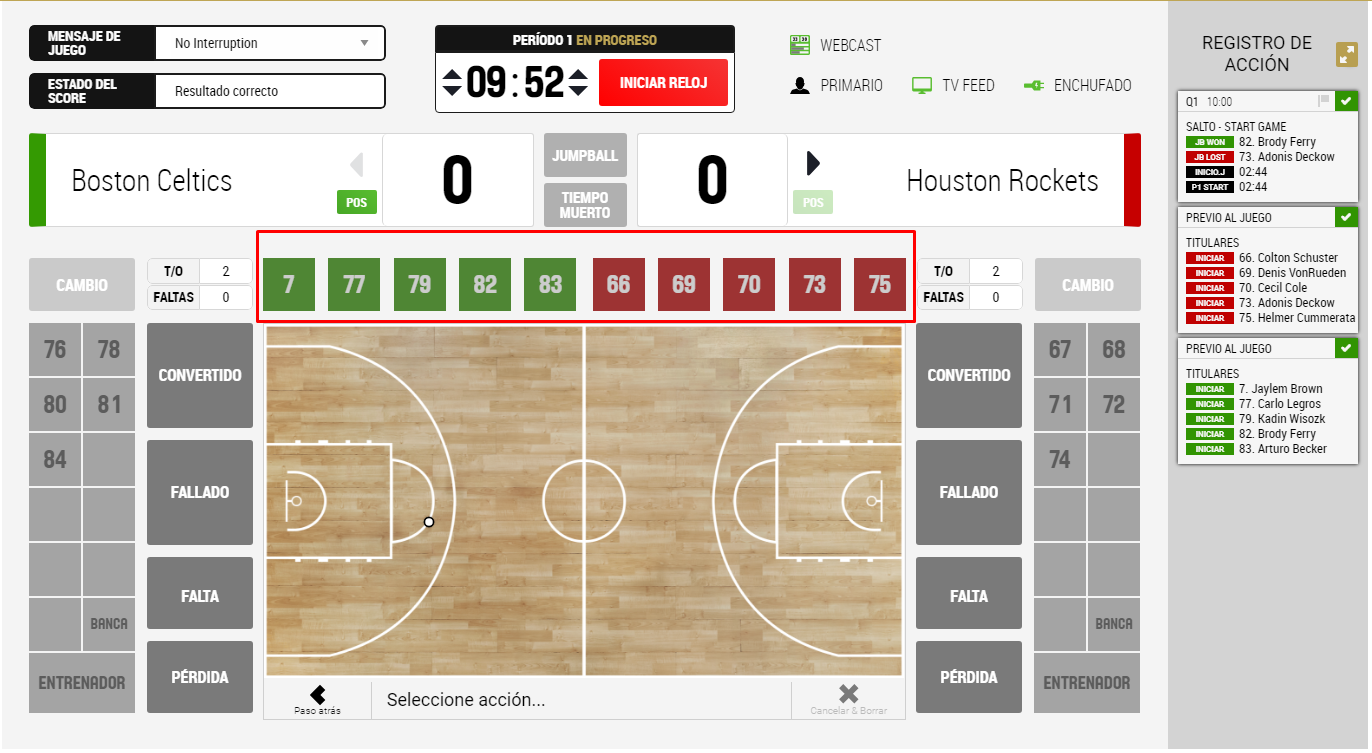Click the Webcast scoreboard icon

tap(799, 45)
